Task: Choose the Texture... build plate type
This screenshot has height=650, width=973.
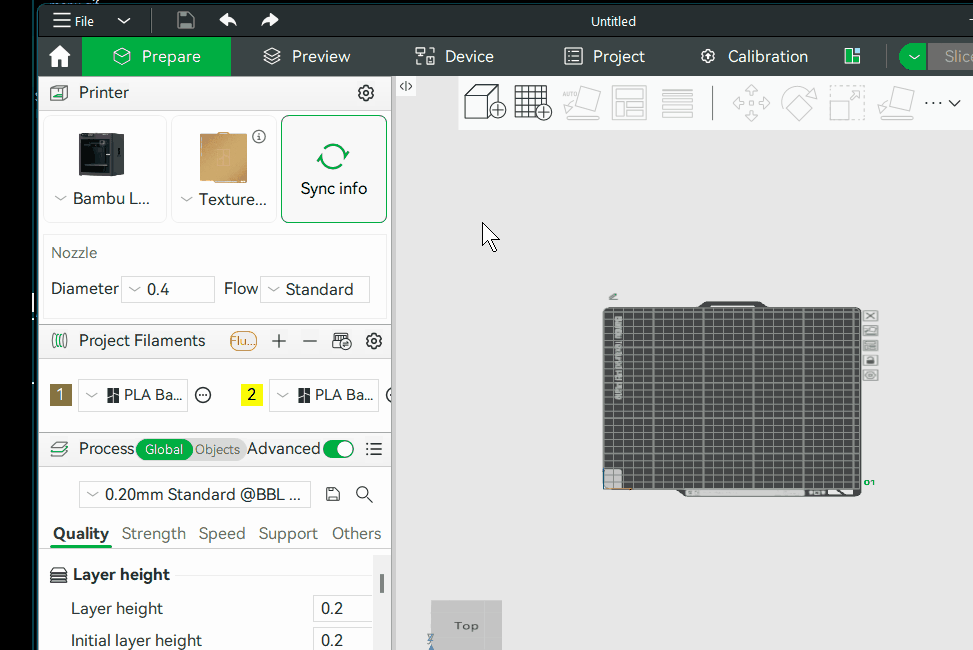Action: [224, 169]
